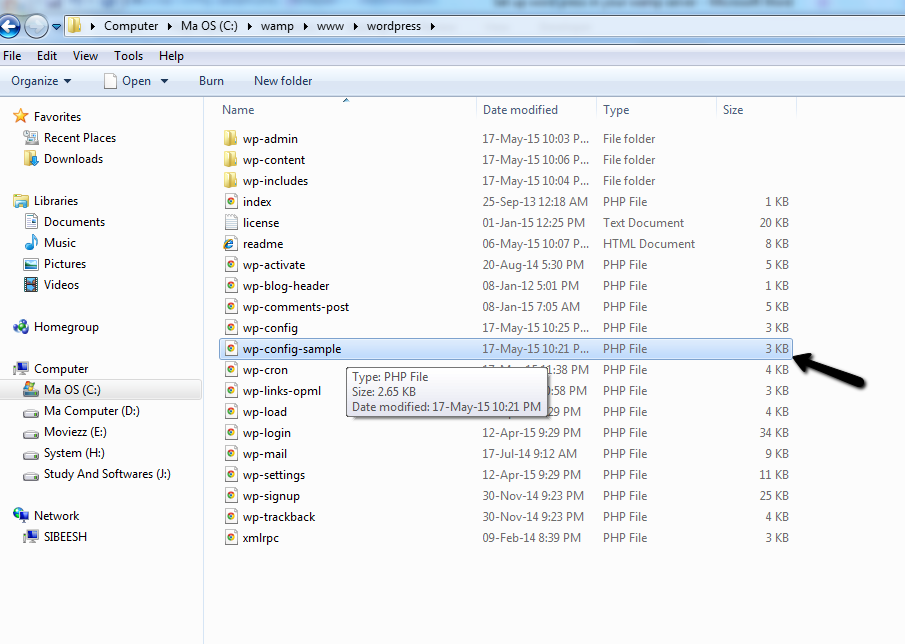Click the folder icon in address bar

click(x=74, y=25)
